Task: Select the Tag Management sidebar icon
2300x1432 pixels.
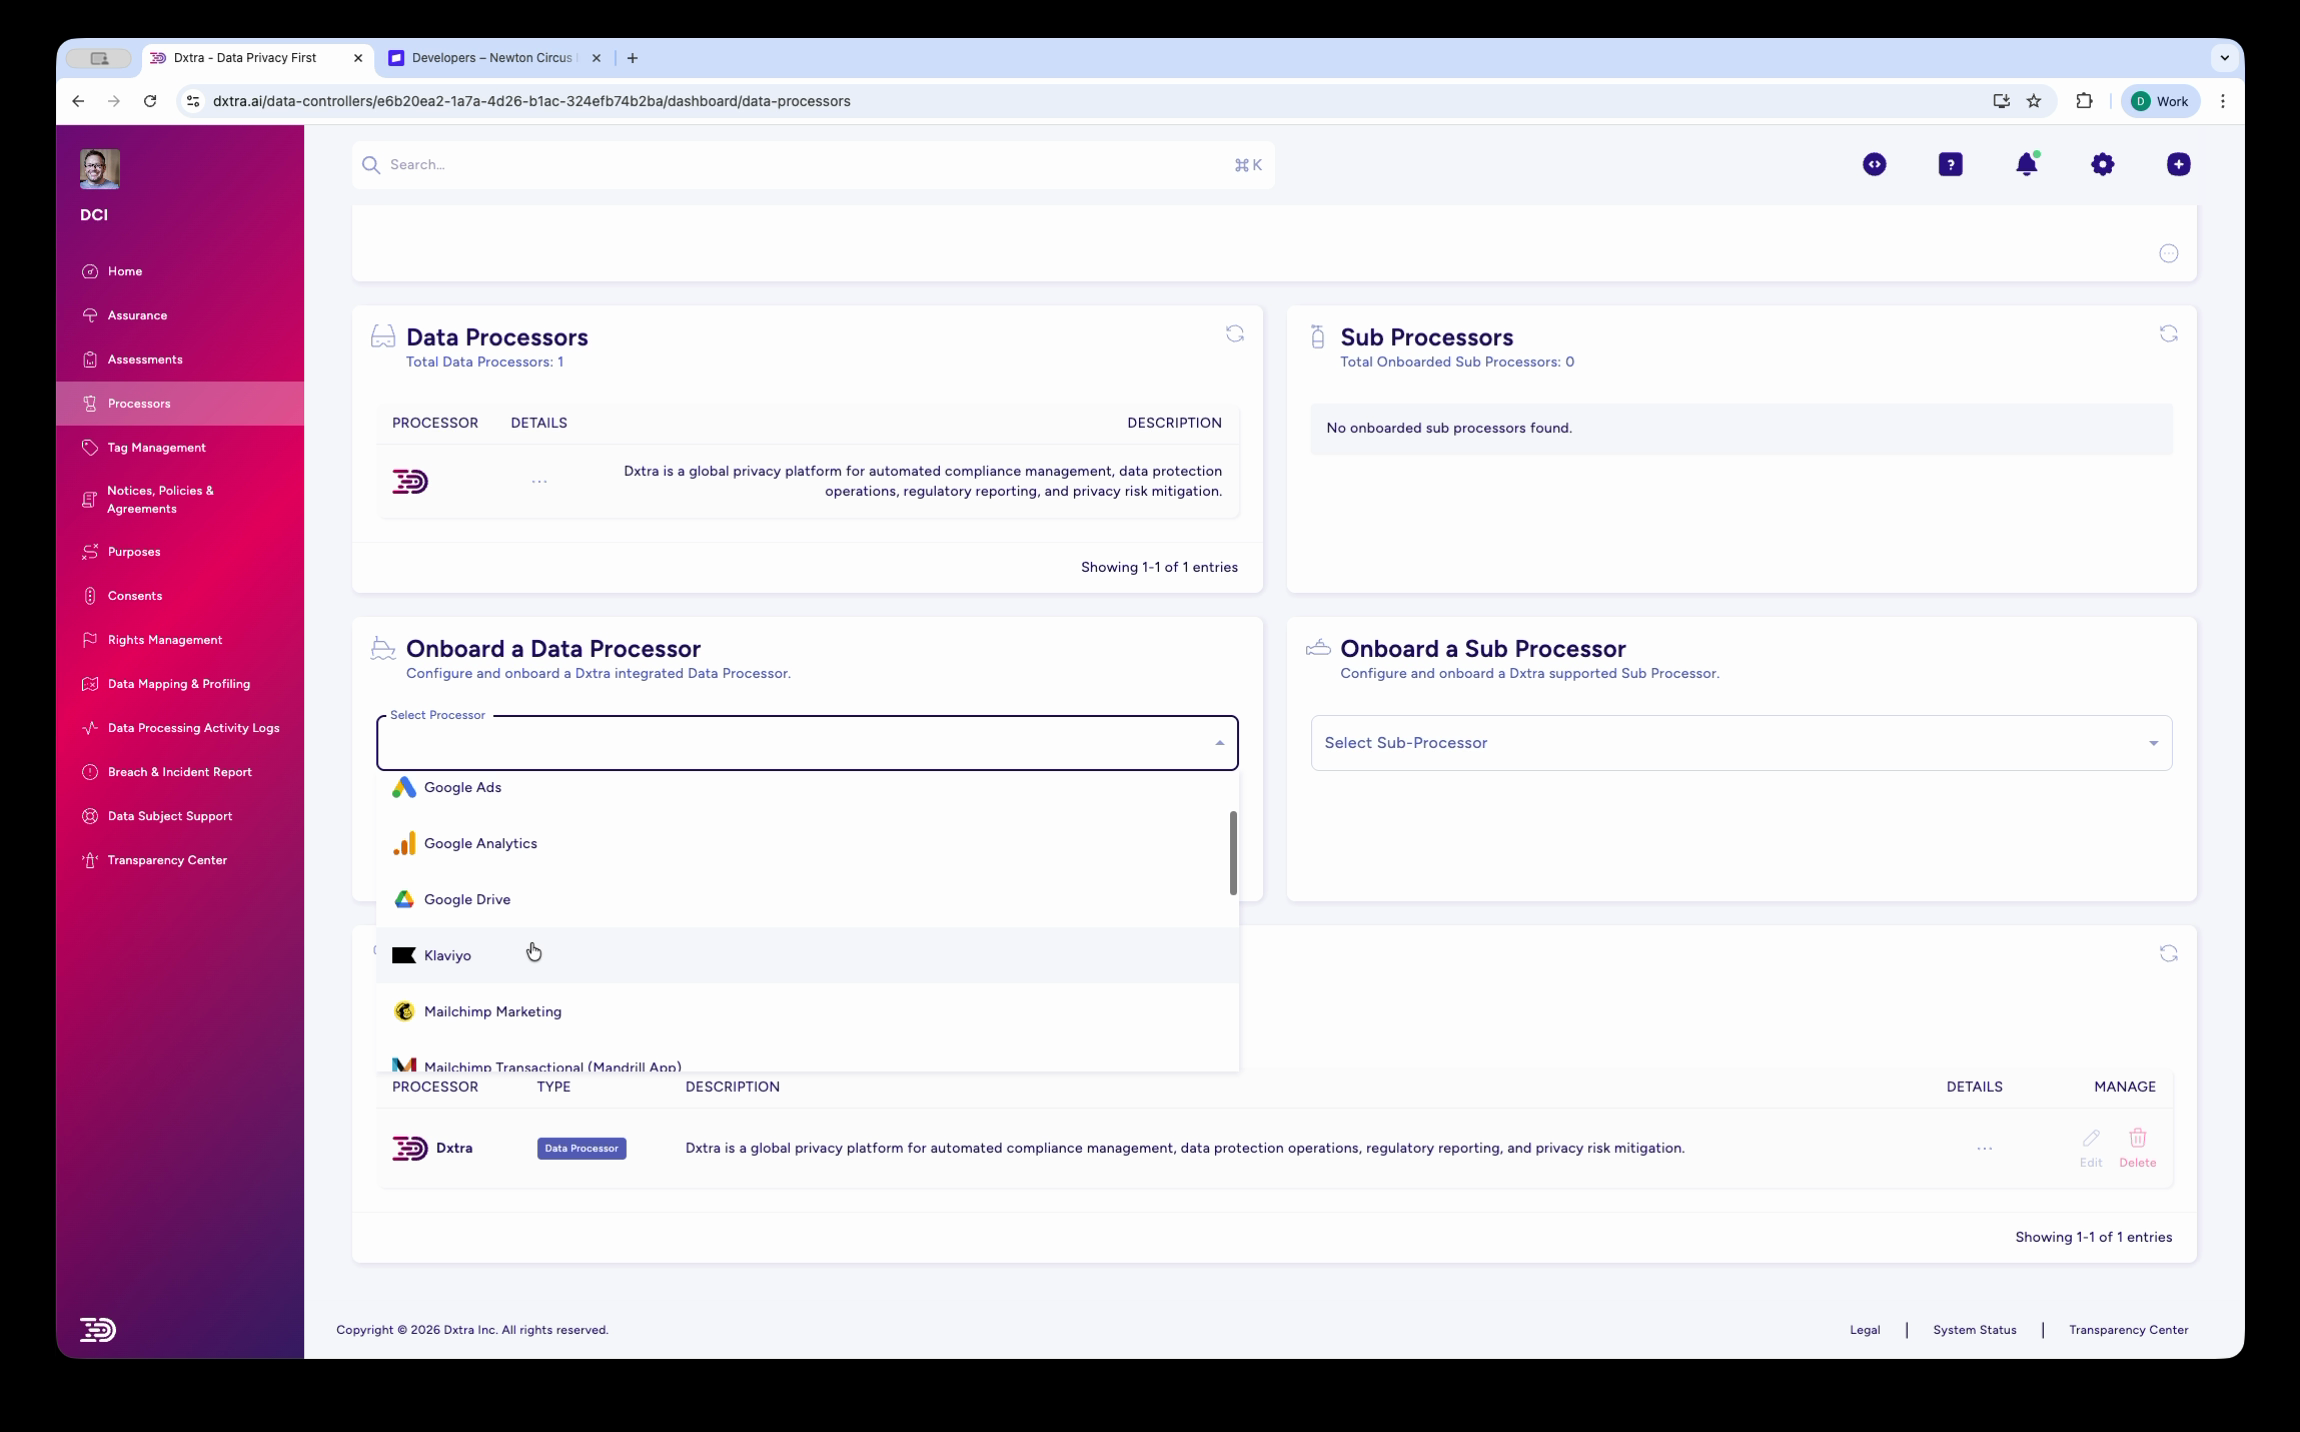Action: [x=90, y=447]
